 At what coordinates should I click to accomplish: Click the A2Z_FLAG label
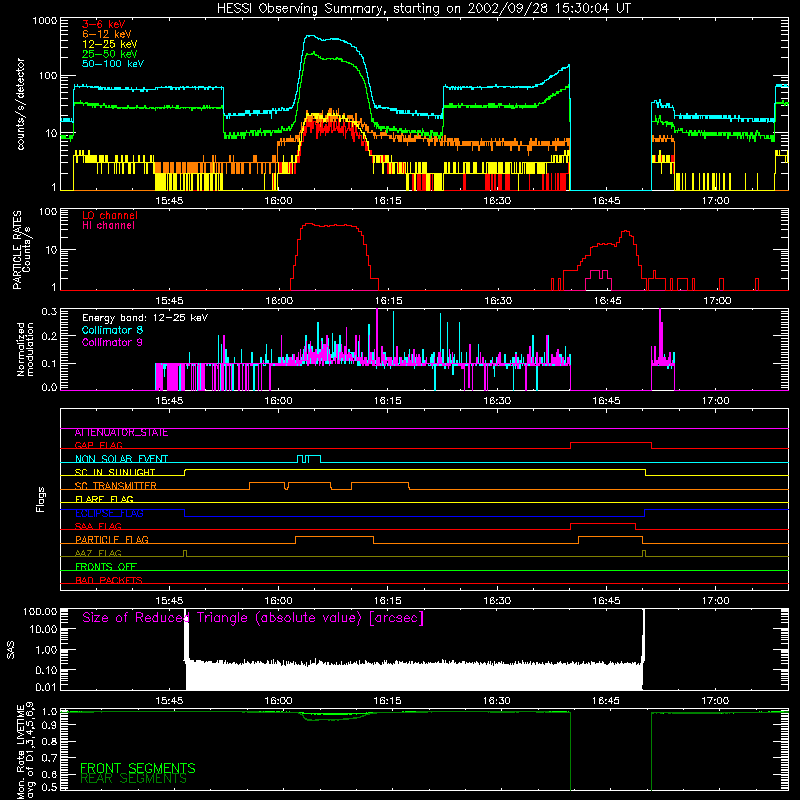(x=98, y=554)
